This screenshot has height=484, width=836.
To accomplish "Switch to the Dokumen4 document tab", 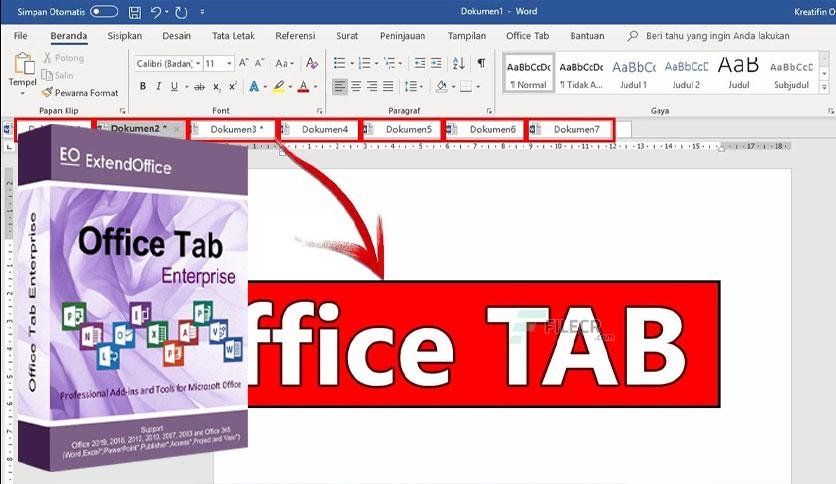I will [320, 130].
